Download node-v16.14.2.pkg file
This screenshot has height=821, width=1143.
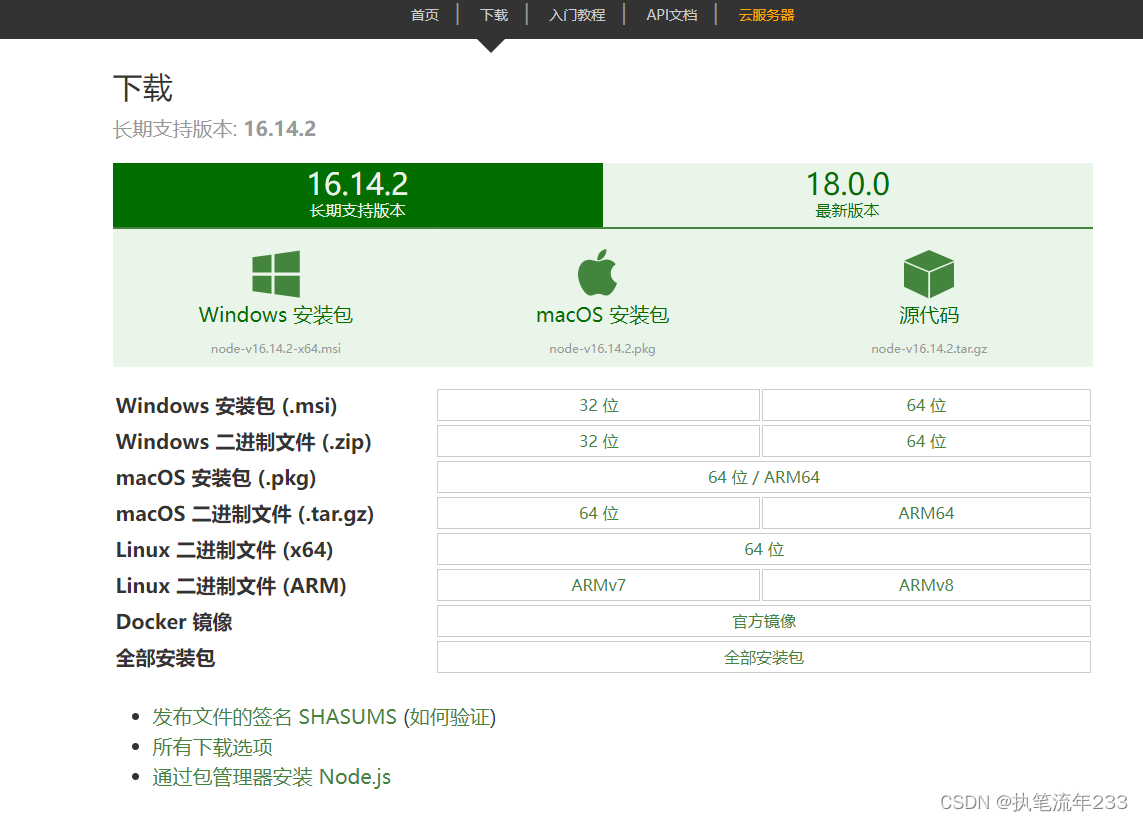[x=602, y=349]
